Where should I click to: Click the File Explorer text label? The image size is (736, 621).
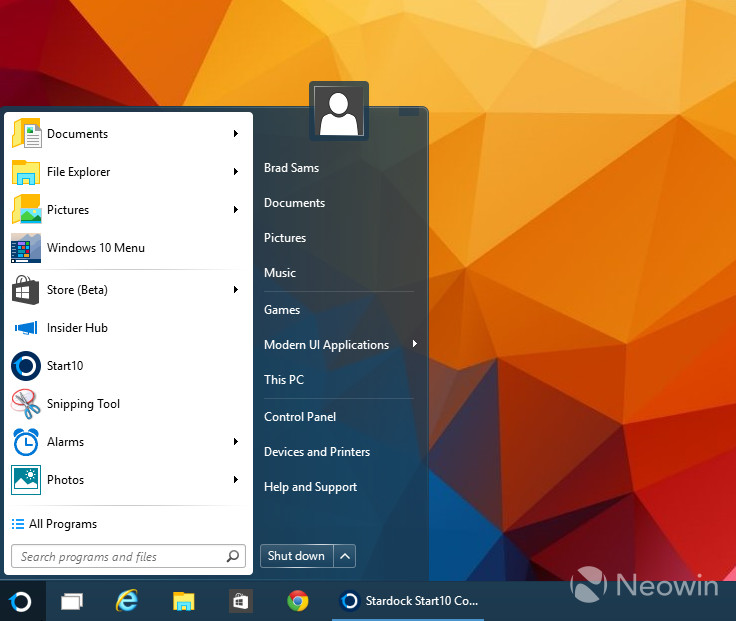(x=78, y=172)
